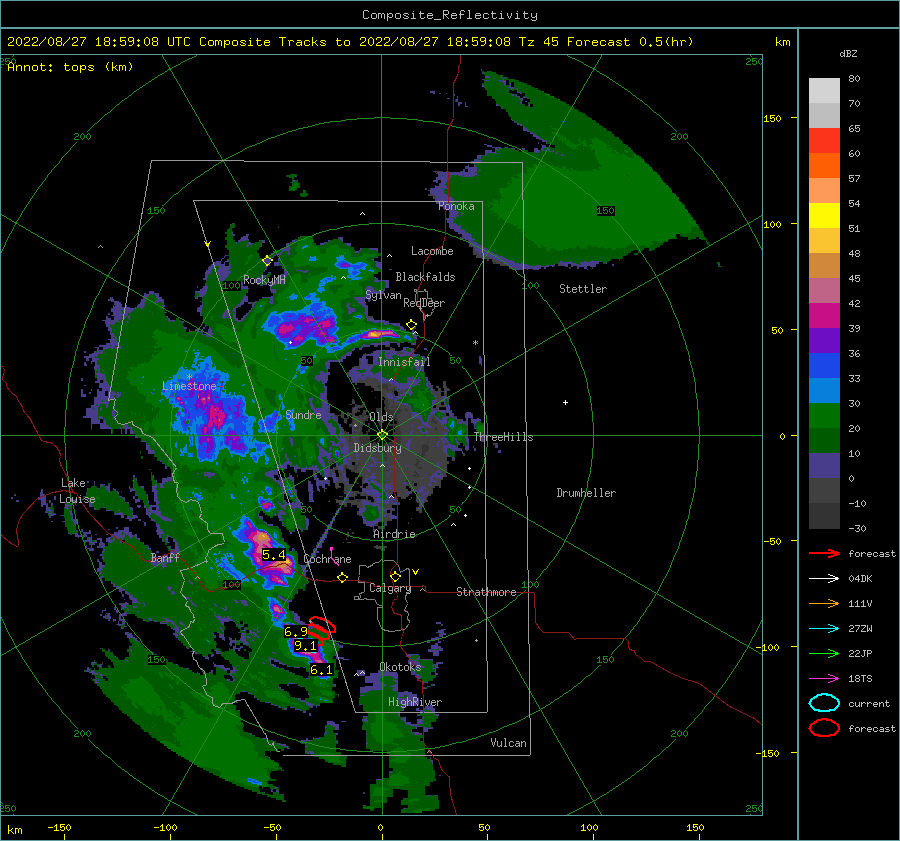
Task: Click the yellow diamond marker below Cochrane
Action: (342, 578)
